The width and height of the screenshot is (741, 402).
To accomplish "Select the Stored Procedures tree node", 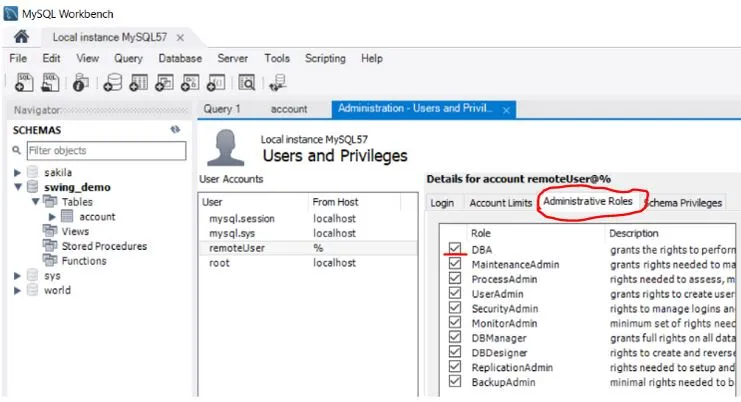I will click(x=104, y=246).
